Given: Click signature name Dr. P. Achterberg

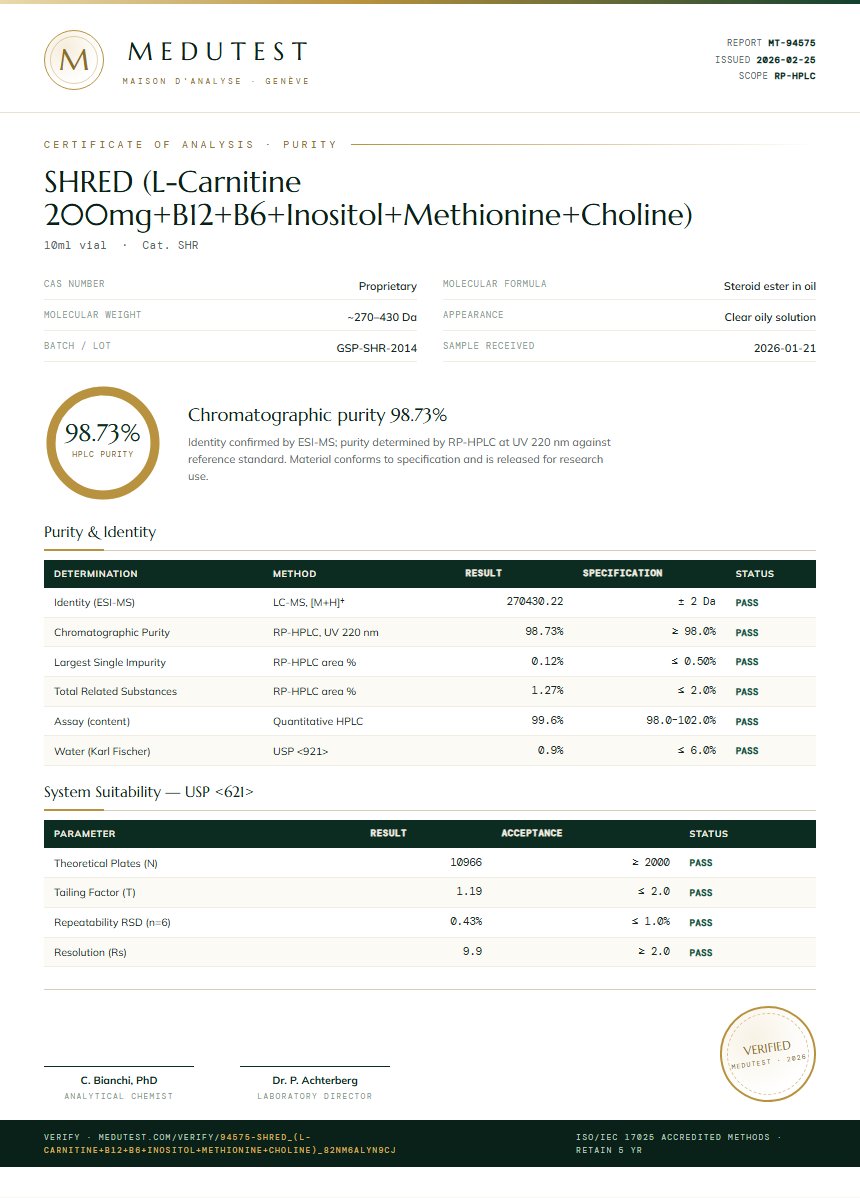Looking at the screenshot, I should click(315, 1080).
